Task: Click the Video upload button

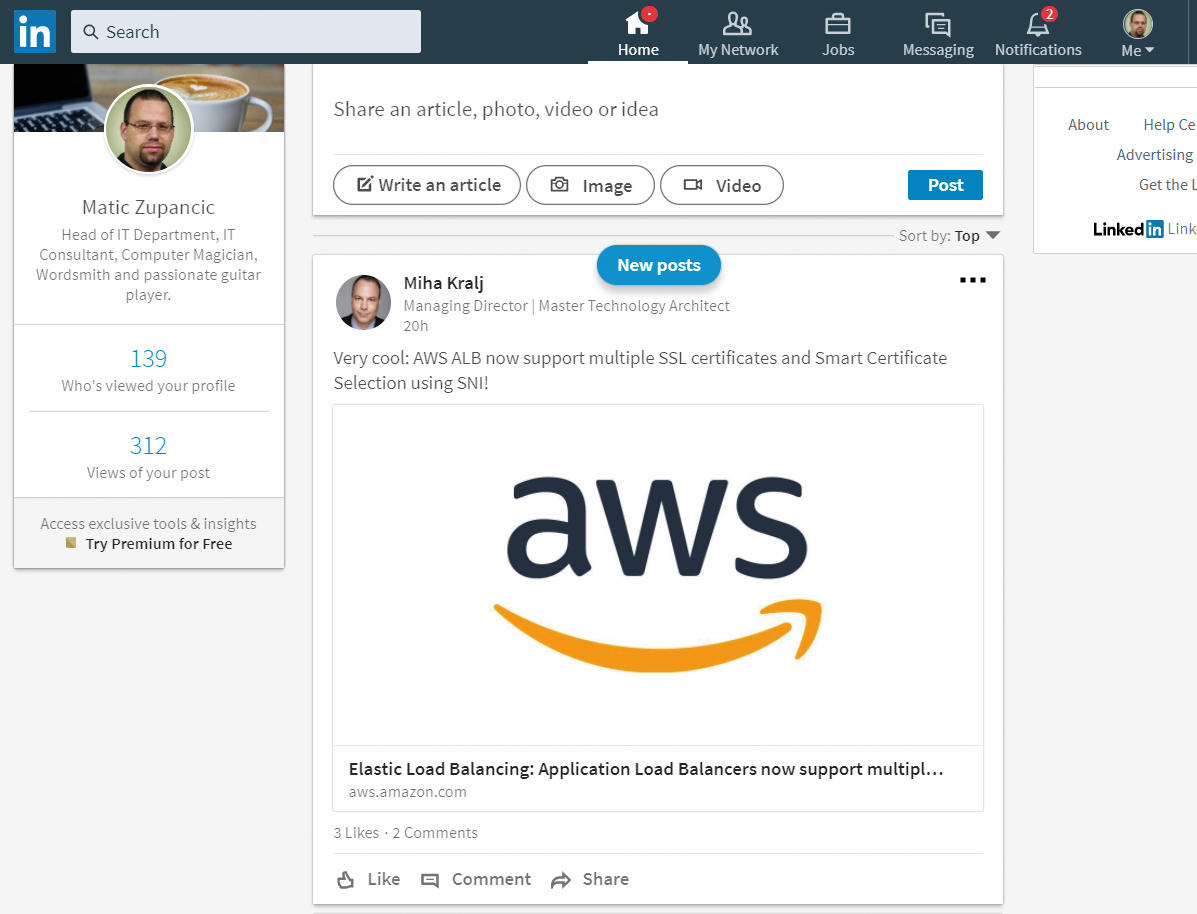Action: click(x=721, y=185)
